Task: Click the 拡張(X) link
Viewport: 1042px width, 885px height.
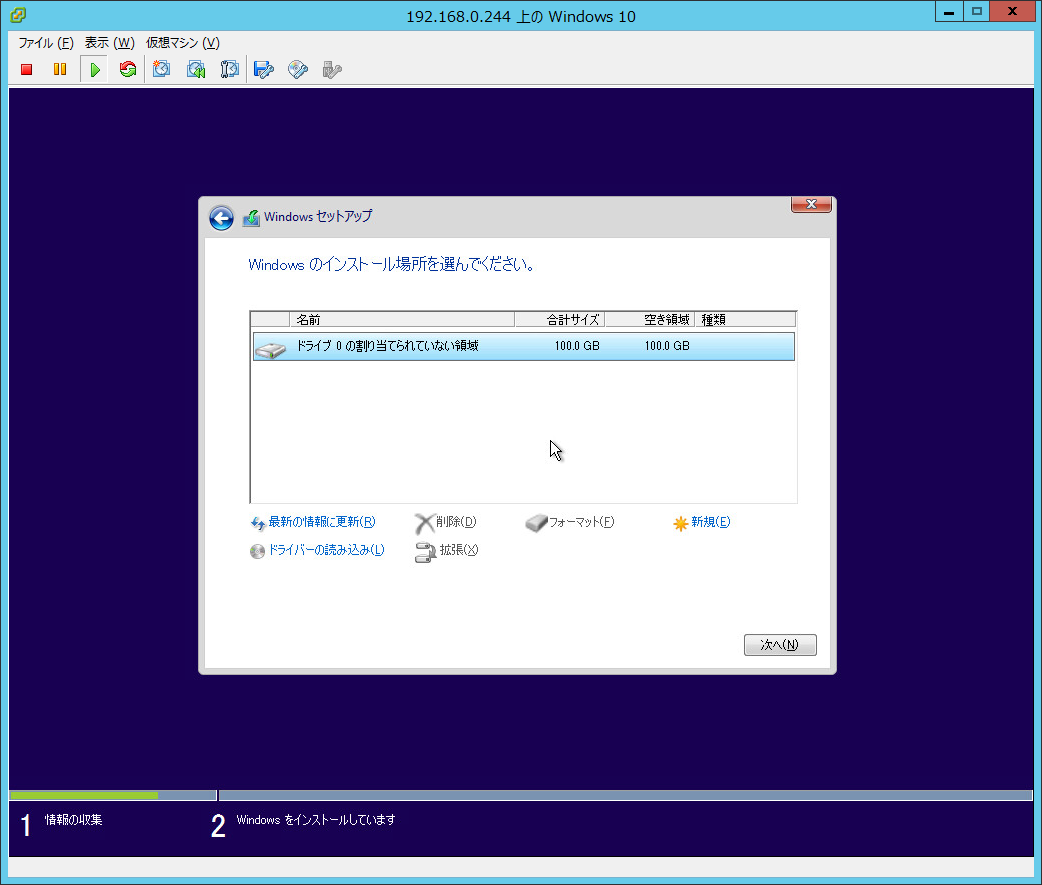Action: tap(459, 550)
